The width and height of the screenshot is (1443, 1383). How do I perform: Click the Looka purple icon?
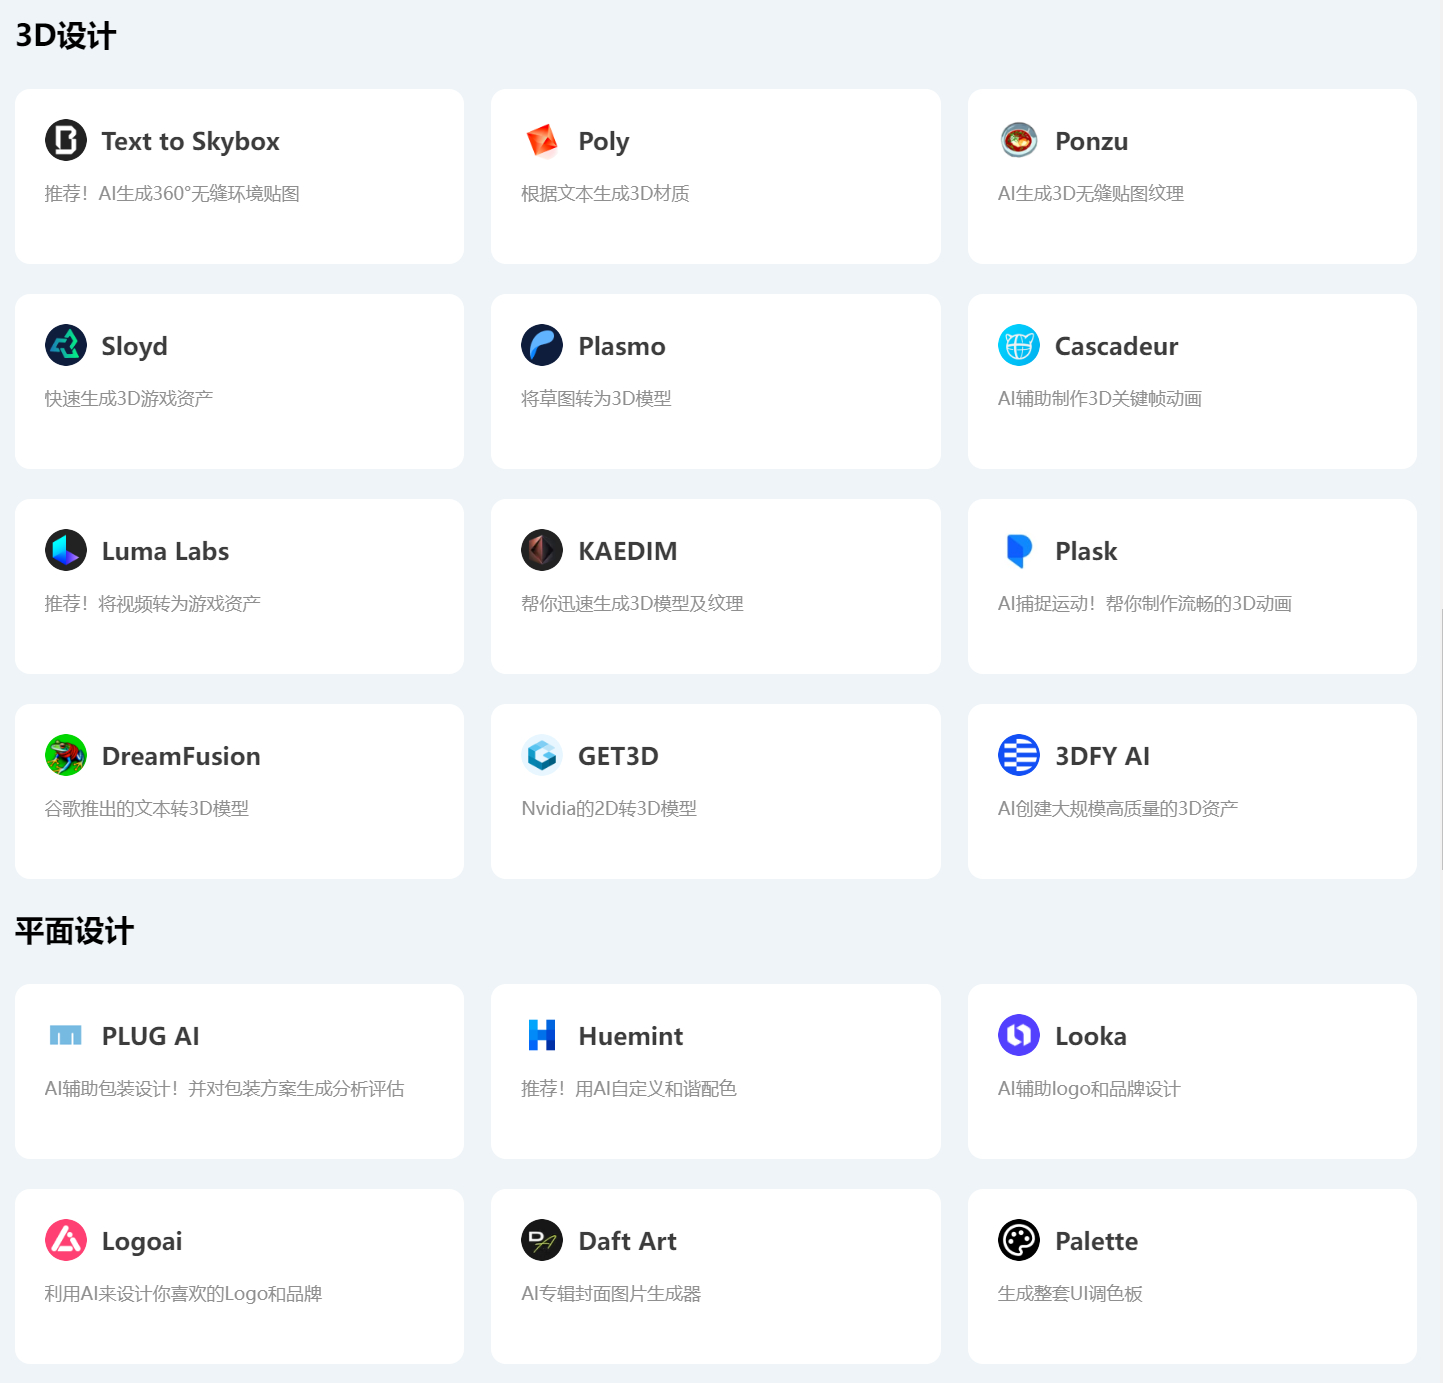[1019, 1035]
